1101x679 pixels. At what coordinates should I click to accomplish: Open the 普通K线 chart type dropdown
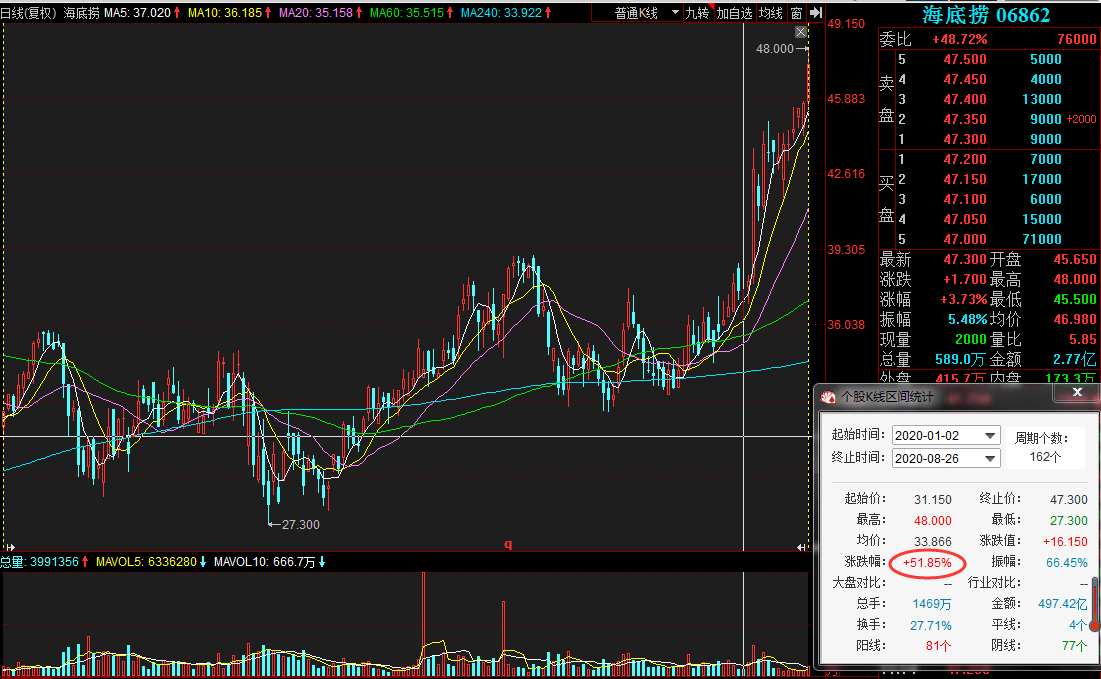coord(648,13)
